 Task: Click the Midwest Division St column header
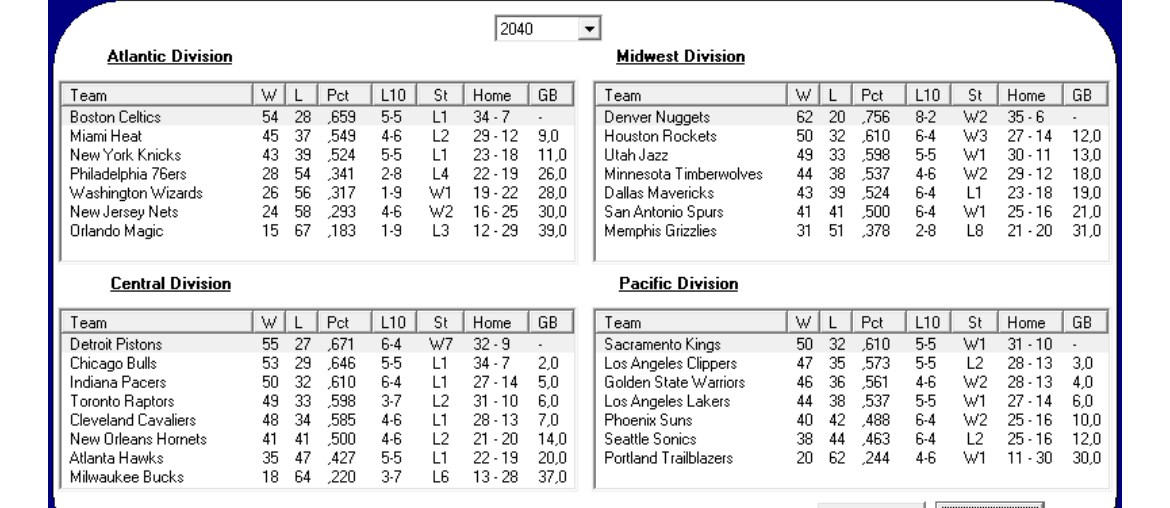(x=977, y=96)
